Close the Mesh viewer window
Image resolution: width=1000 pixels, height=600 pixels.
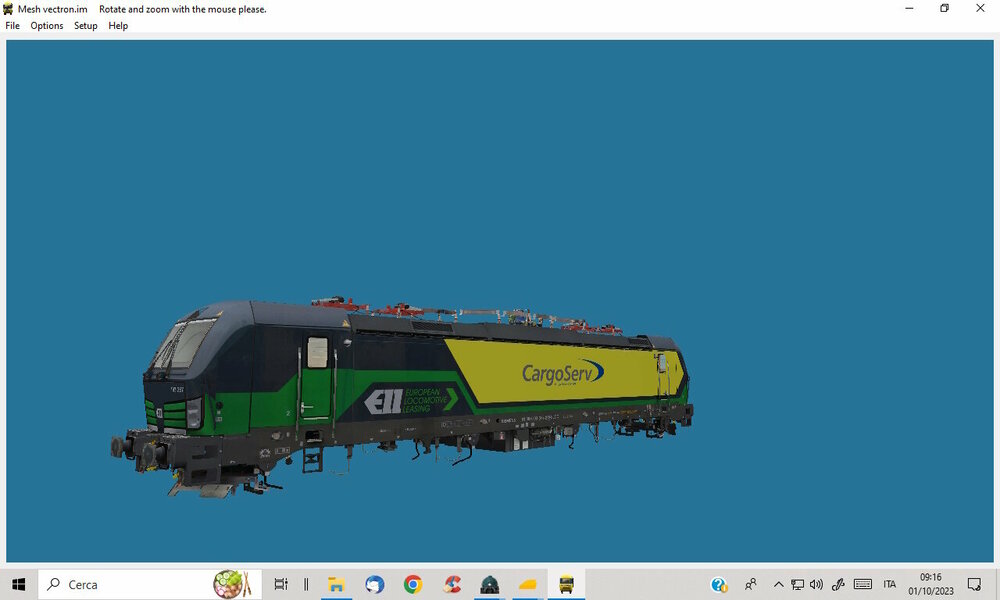[x=980, y=8]
